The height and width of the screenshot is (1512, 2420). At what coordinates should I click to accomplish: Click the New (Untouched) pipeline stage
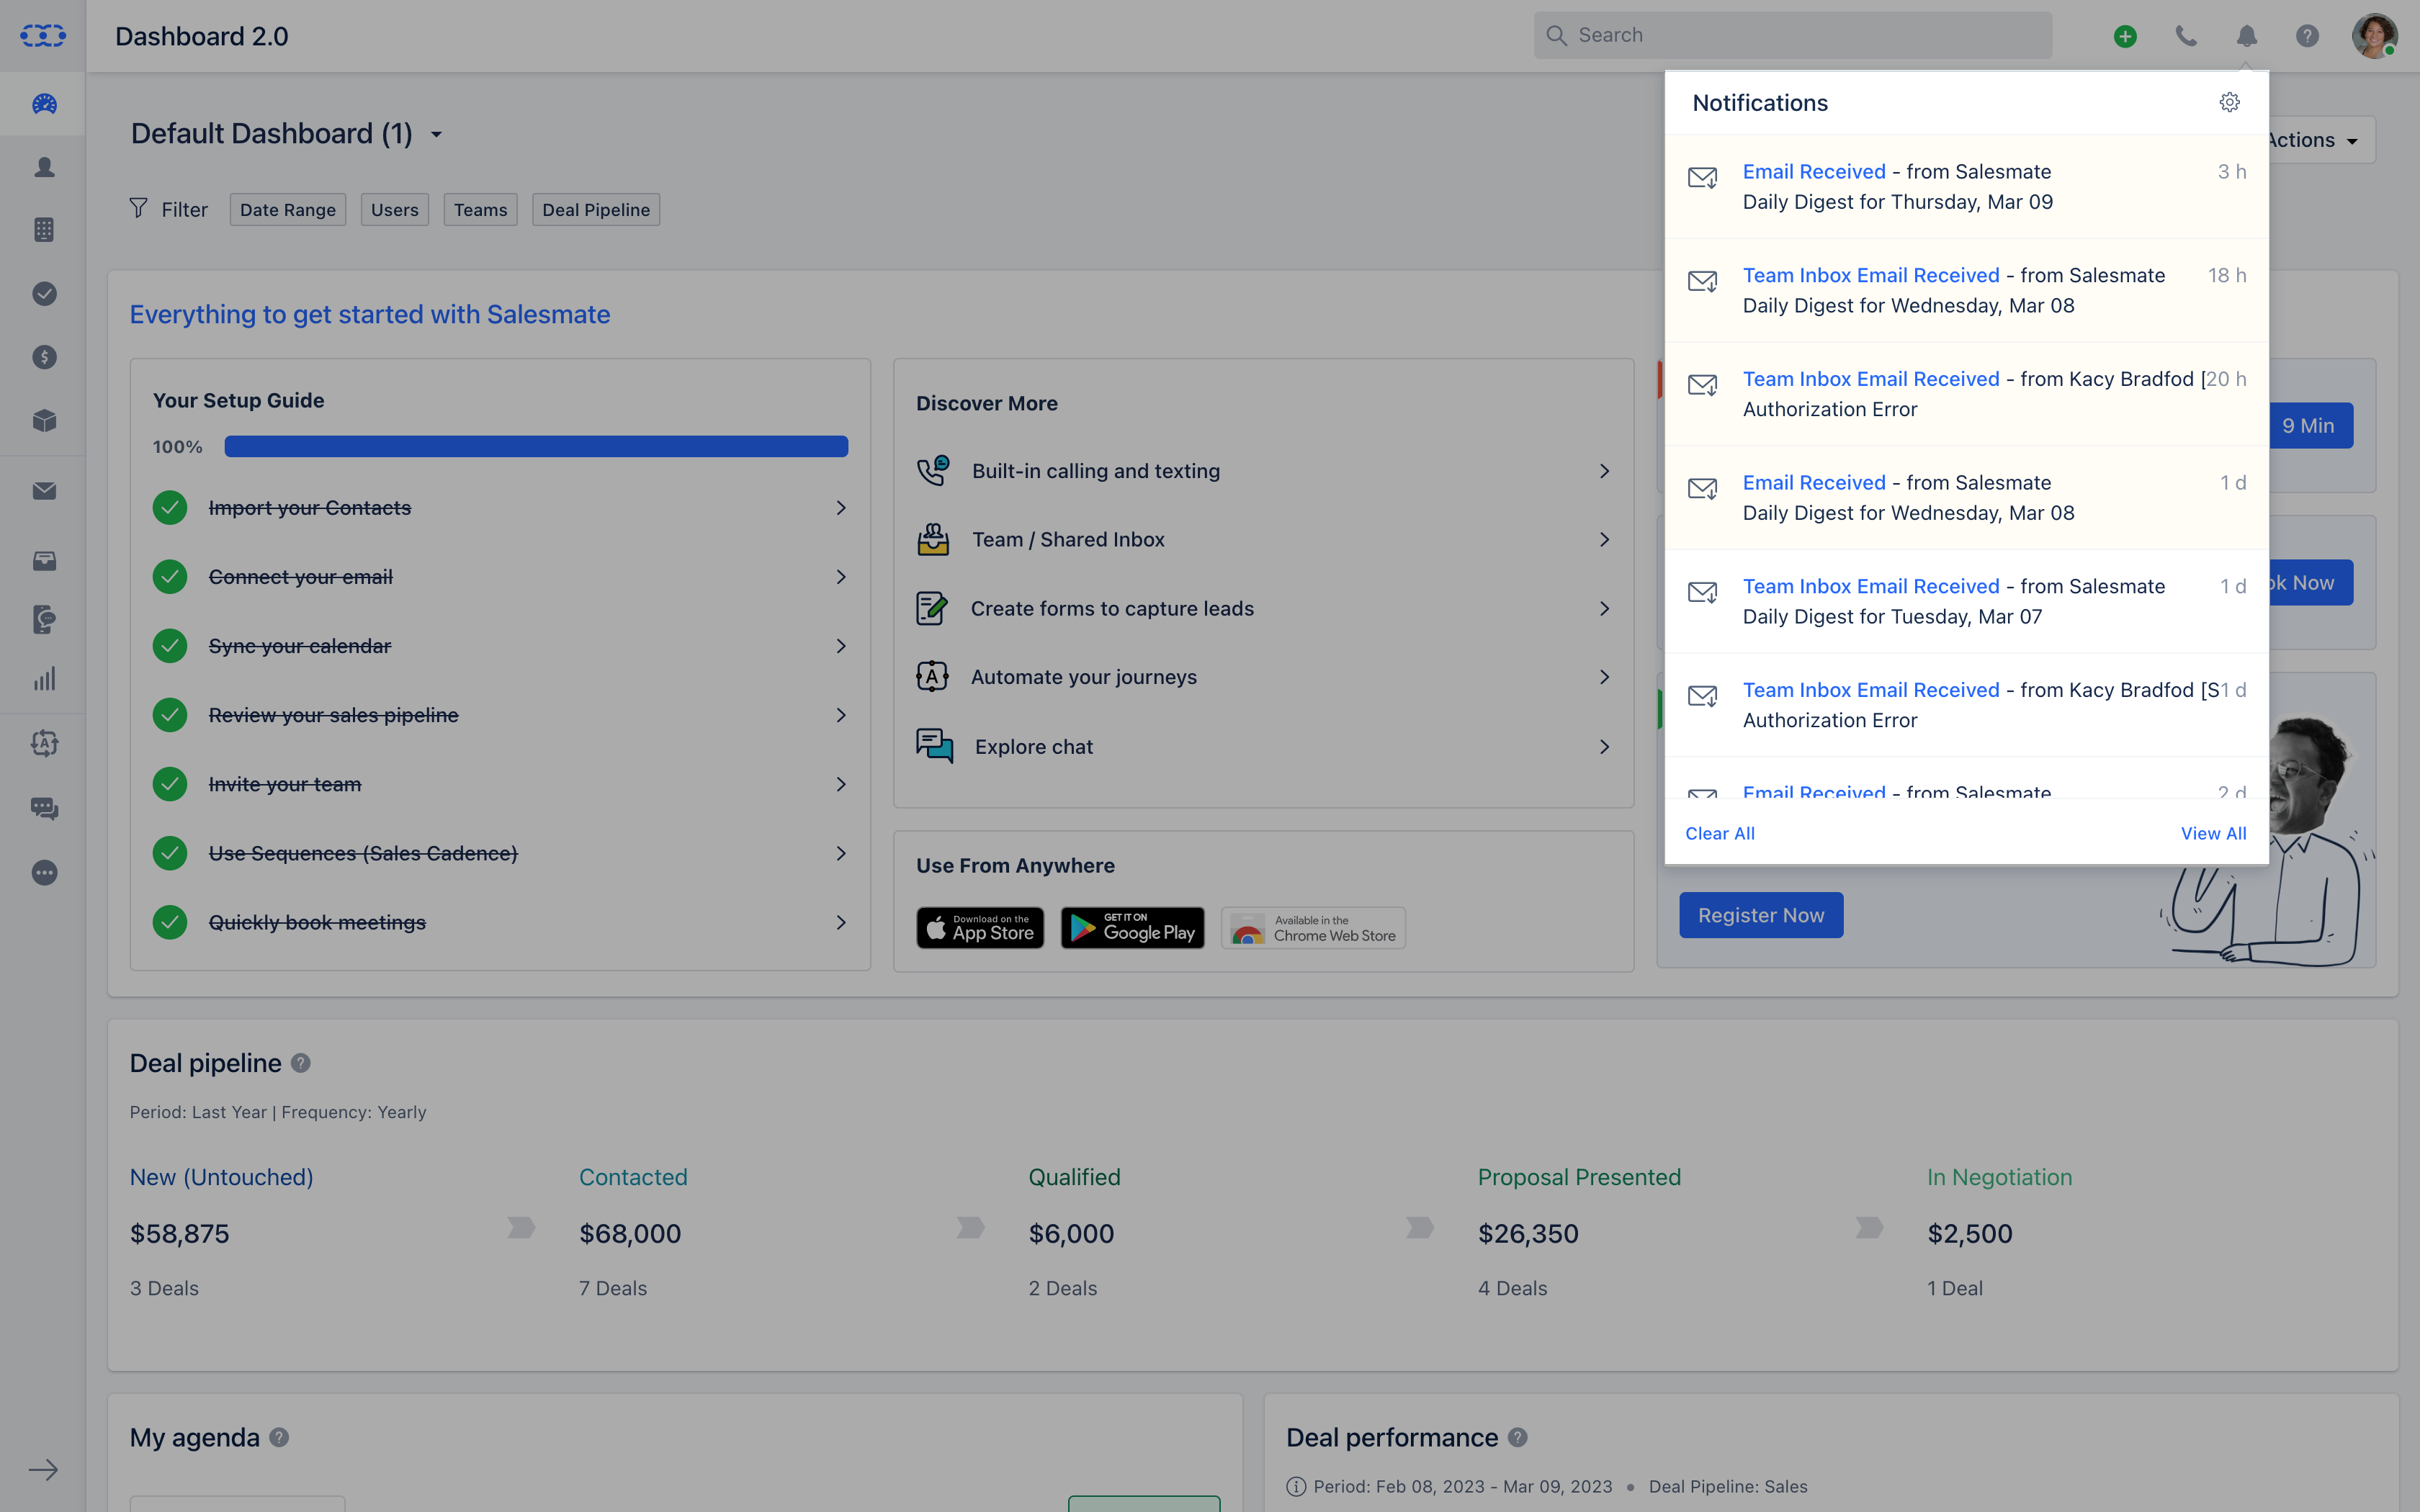point(221,1177)
